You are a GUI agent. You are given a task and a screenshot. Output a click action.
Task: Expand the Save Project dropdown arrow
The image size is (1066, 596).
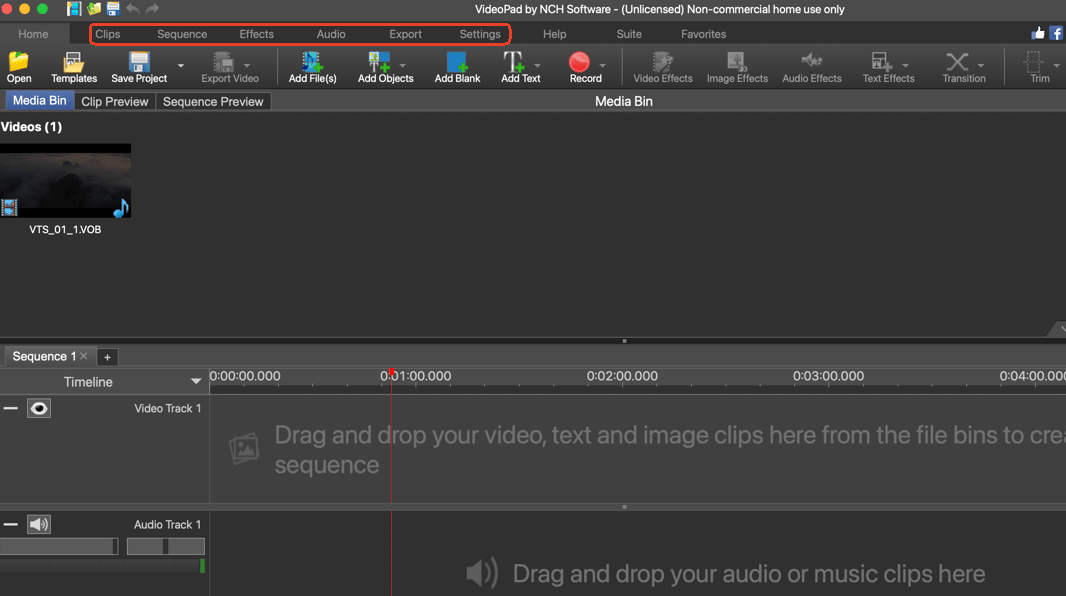(181, 66)
